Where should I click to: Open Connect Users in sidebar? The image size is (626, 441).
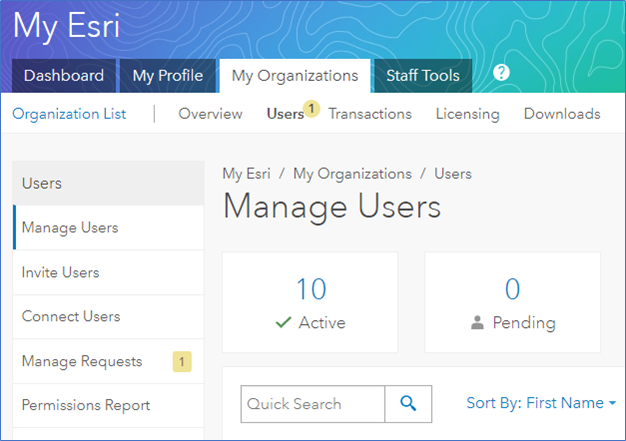click(x=109, y=317)
